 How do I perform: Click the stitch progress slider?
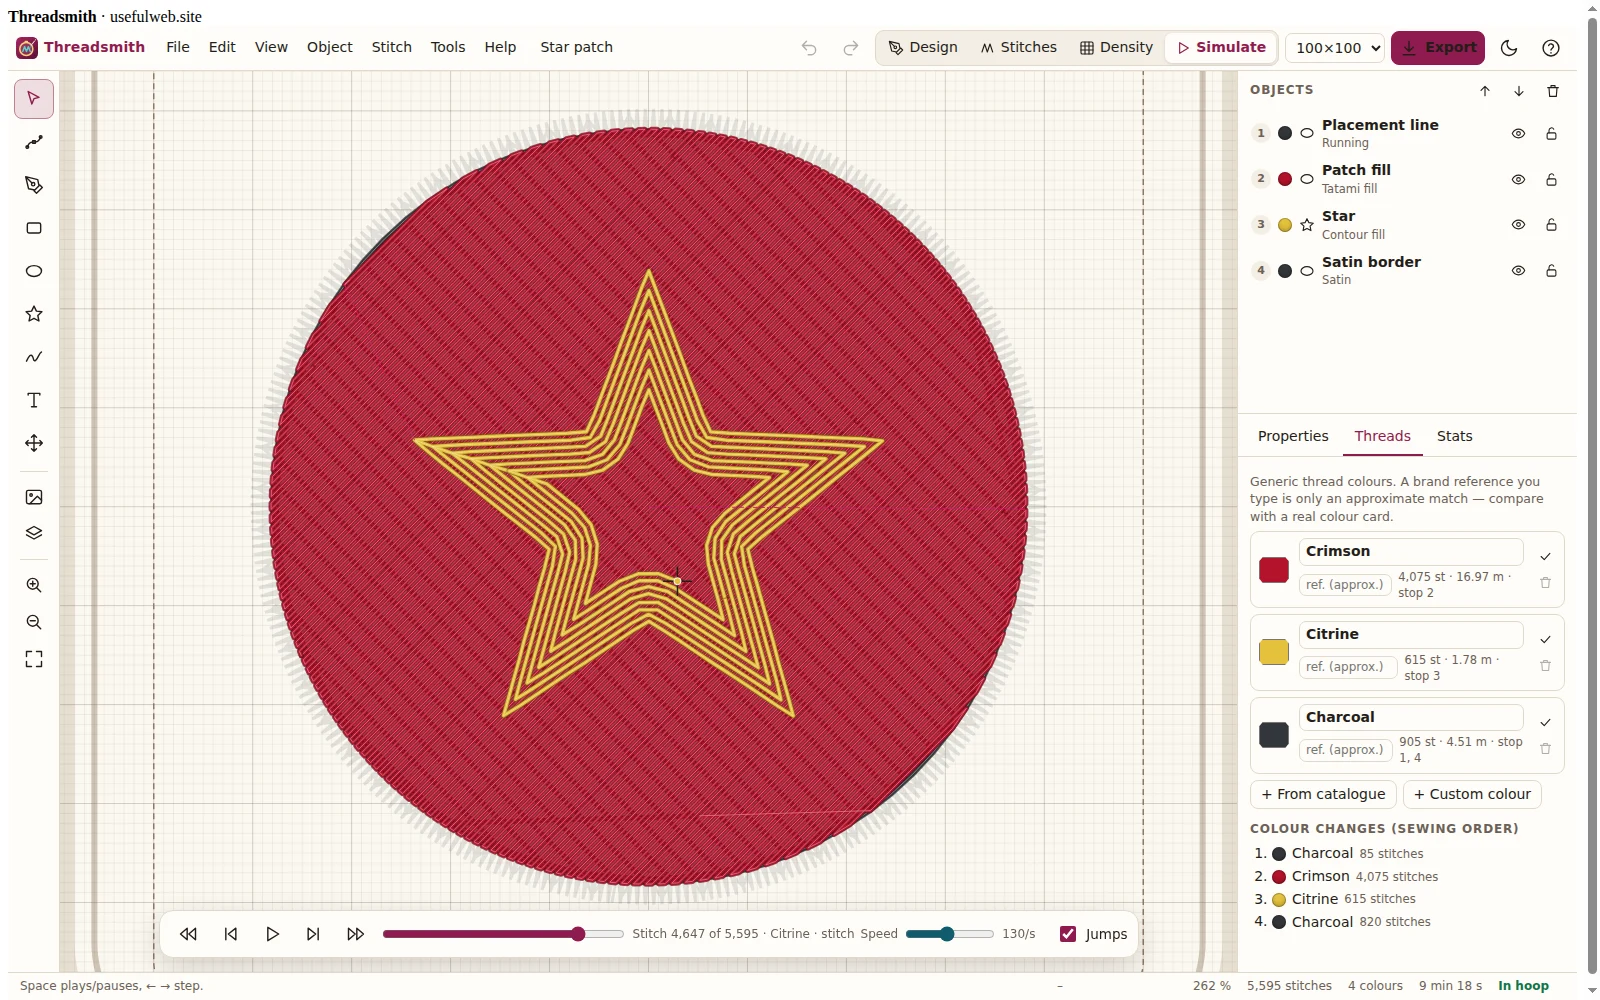[503, 934]
